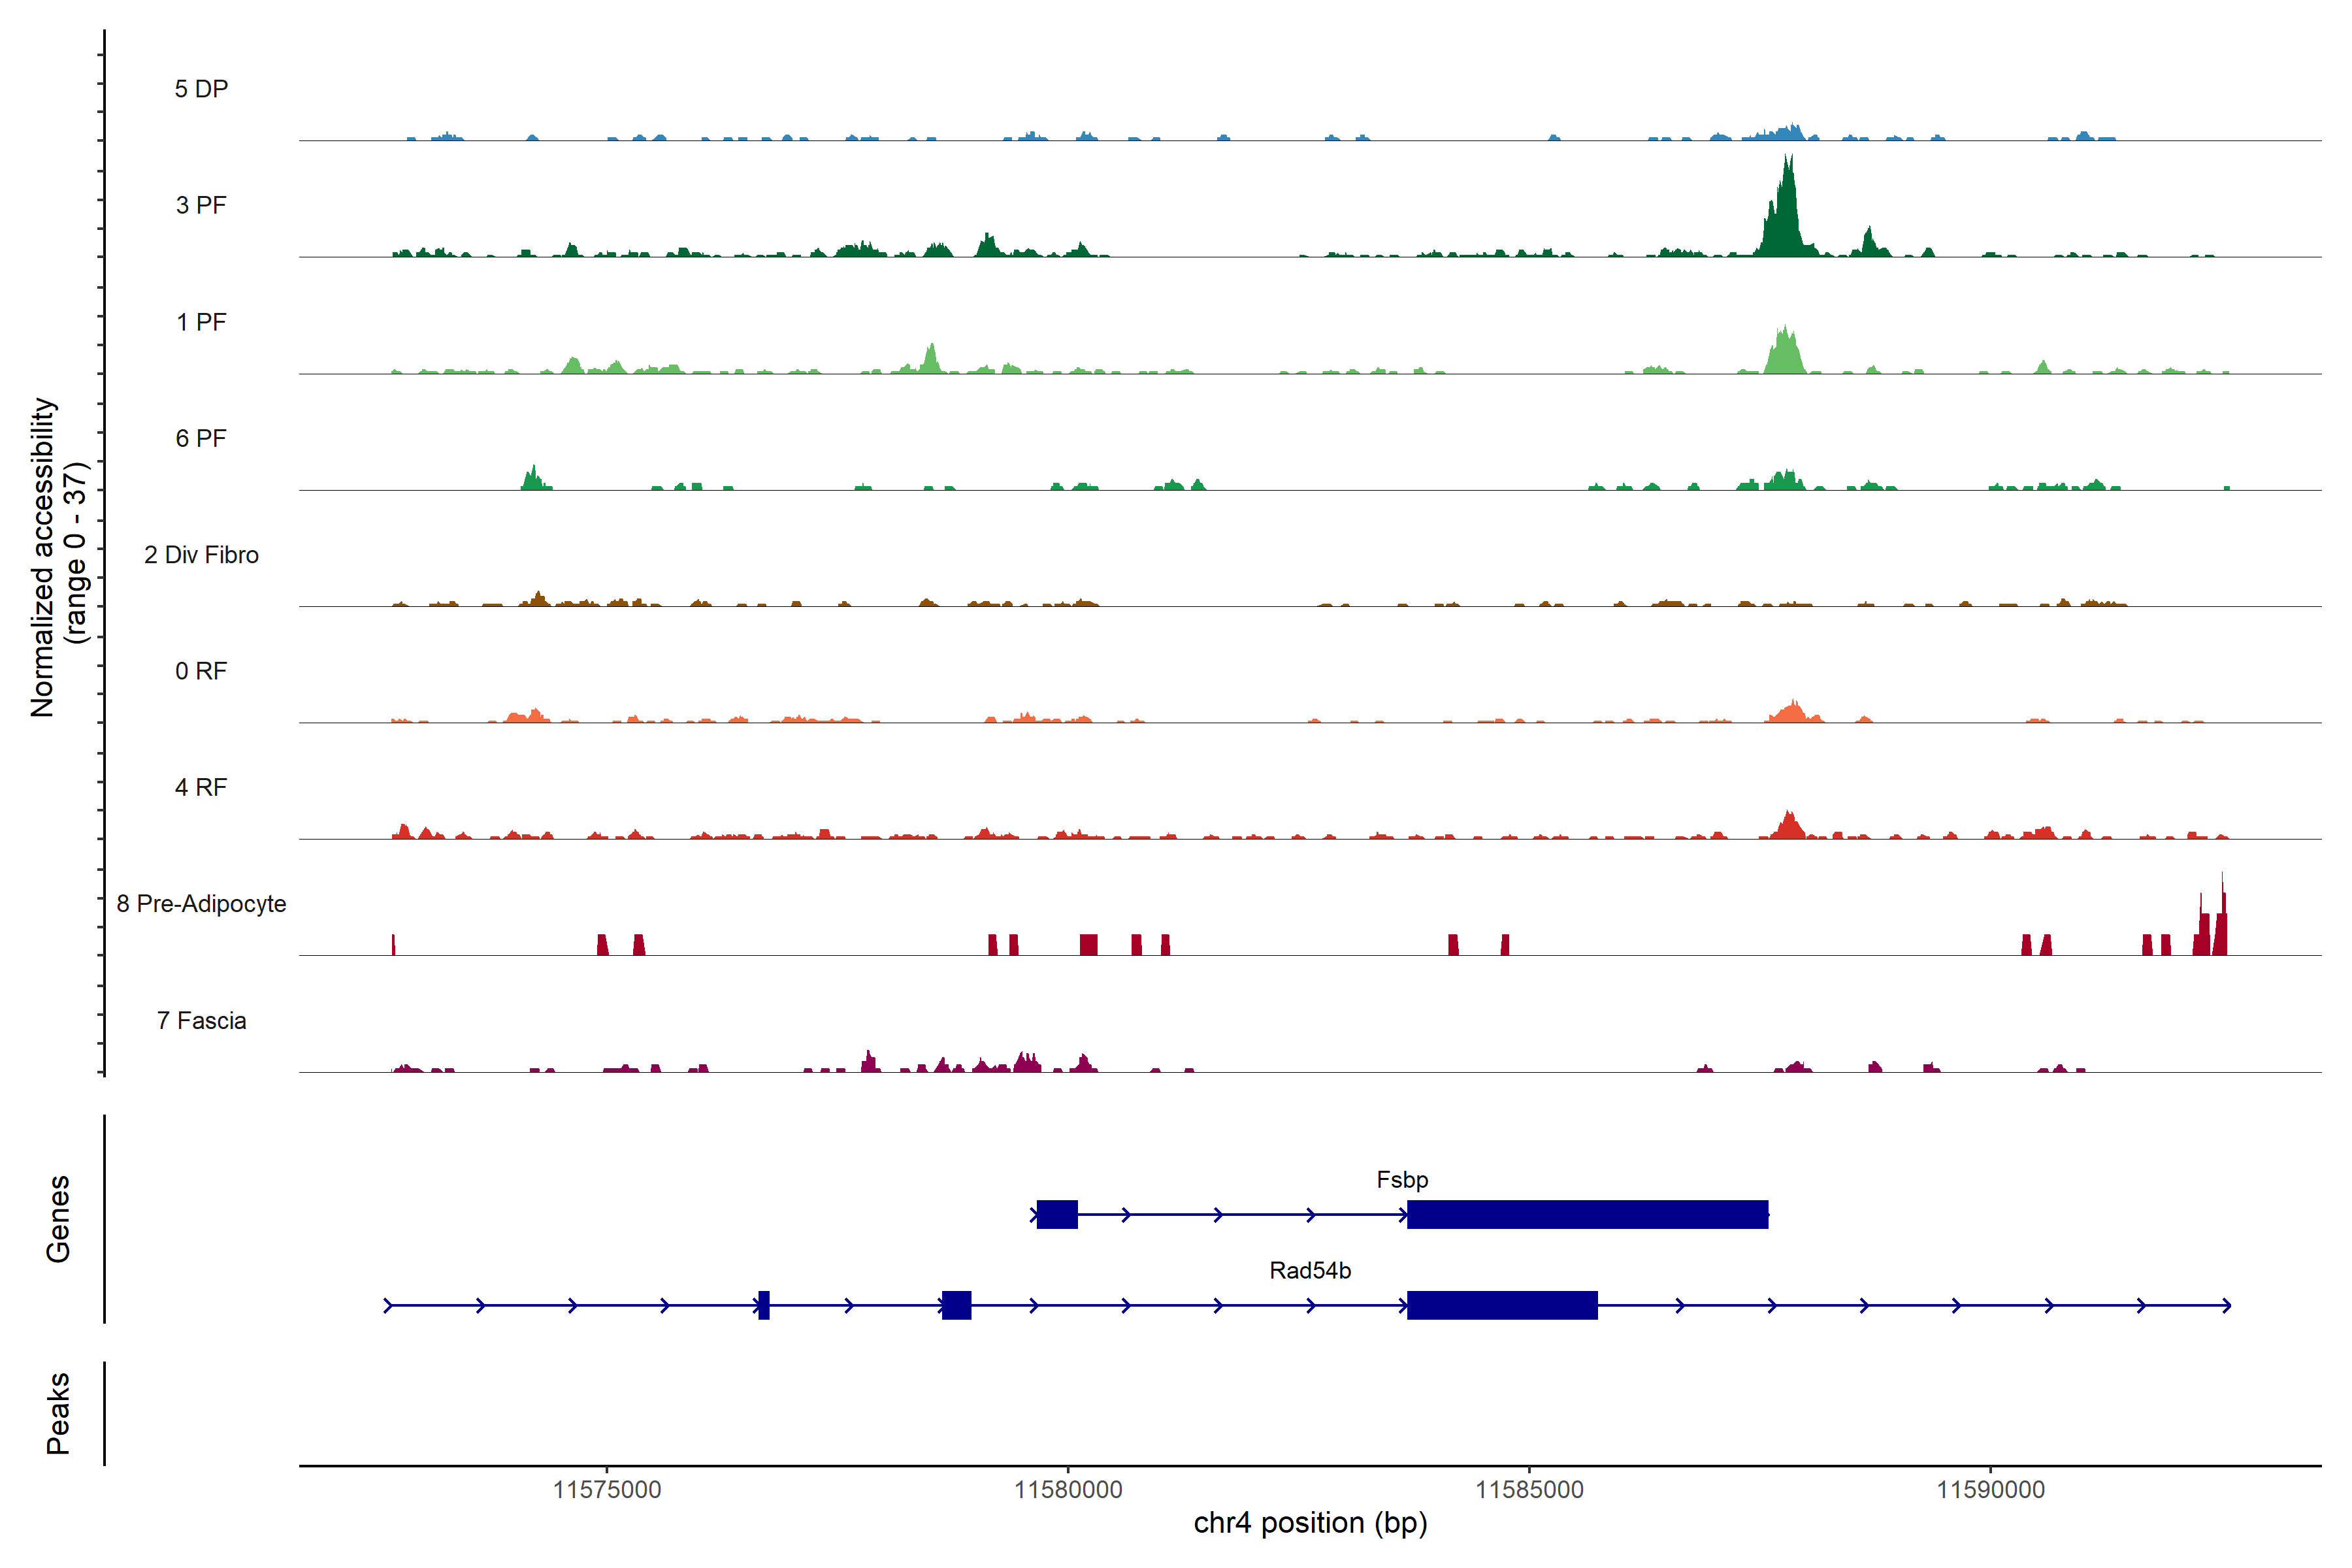Click the 11575000 axis tick label
Viewport: 2352px width, 1568px height.
coord(607,1490)
